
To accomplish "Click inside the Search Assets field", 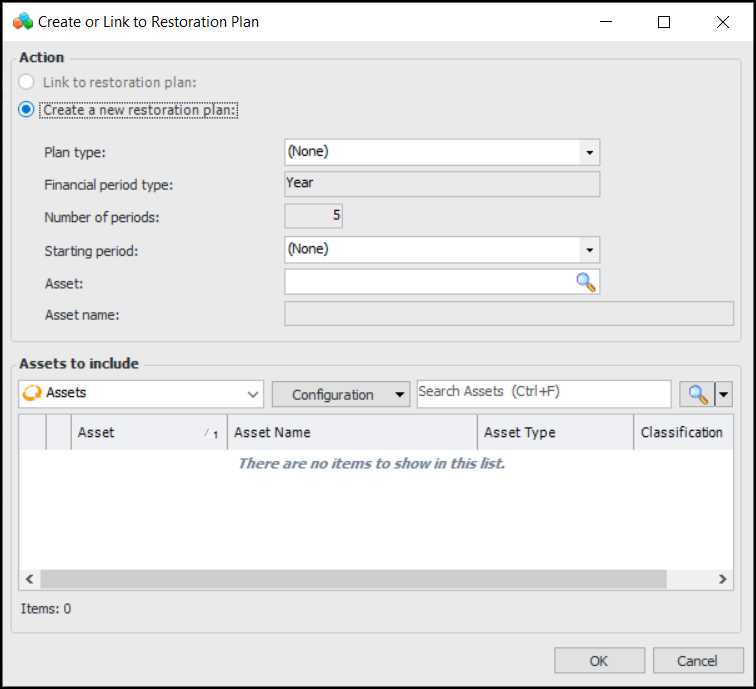I will [543, 393].
